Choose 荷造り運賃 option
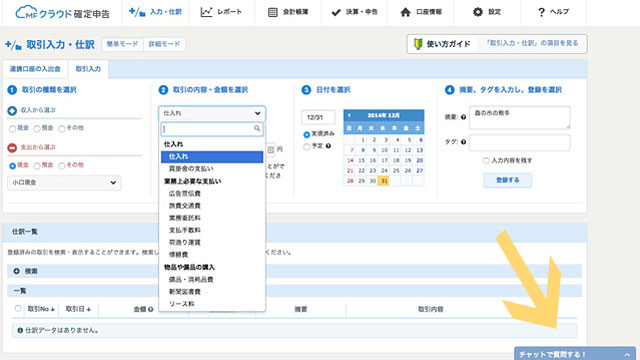640x360 pixels. click(x=212, y=242)
